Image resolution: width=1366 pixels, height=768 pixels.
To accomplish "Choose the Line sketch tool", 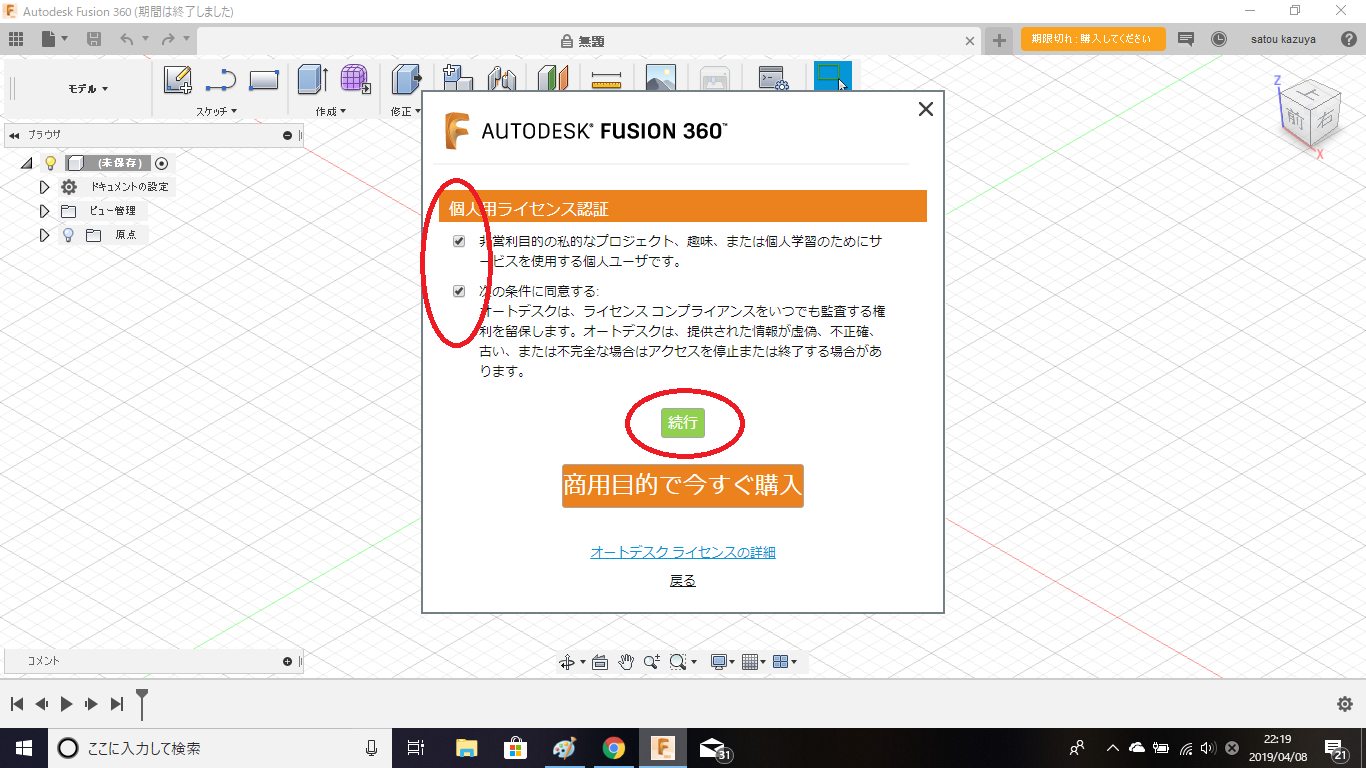I will 220,80.
